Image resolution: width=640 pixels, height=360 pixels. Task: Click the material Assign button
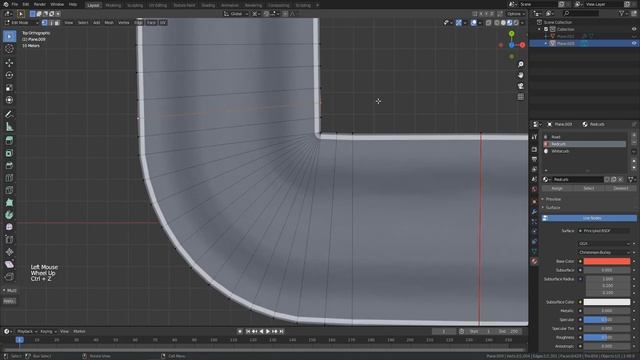(557, 189)
